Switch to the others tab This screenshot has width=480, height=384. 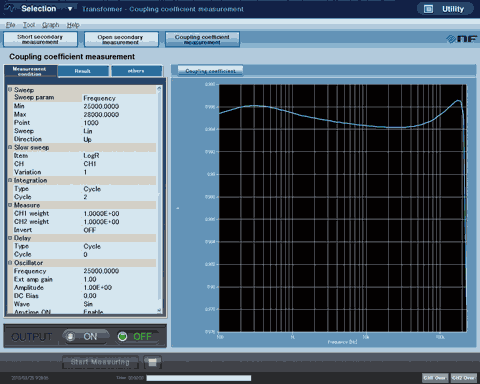pos(136,71)
